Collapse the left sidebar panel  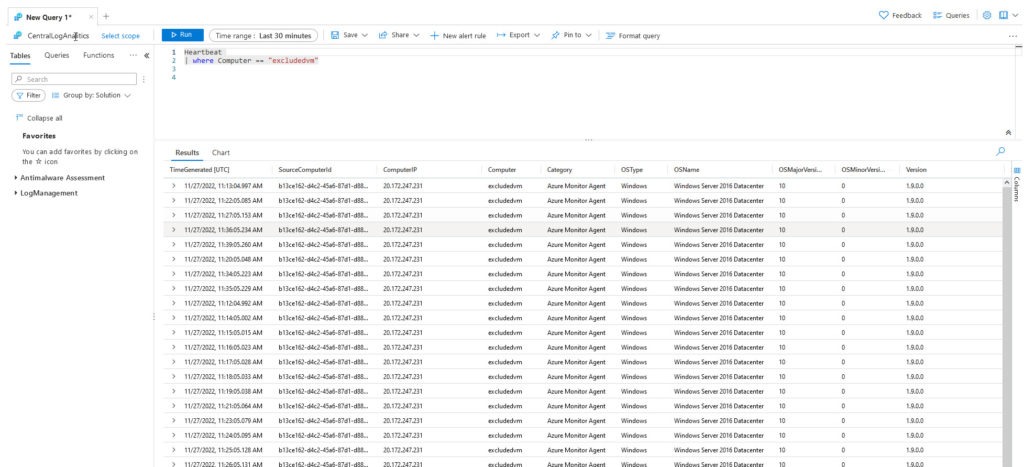pyautogui.click(x=147, y=56)
